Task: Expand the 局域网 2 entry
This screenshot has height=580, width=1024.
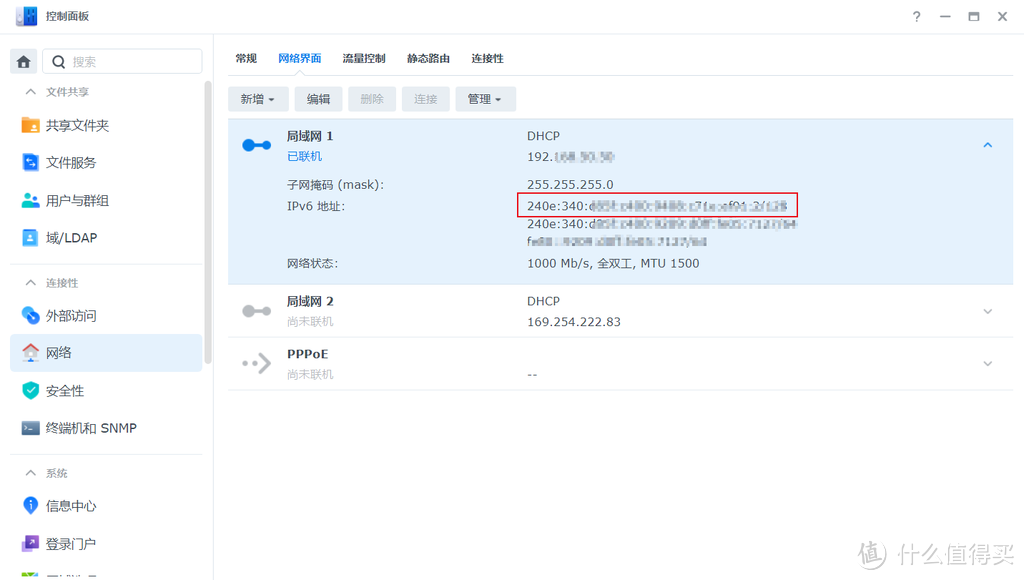Action: pyautogui.click(x=987, y=310)
